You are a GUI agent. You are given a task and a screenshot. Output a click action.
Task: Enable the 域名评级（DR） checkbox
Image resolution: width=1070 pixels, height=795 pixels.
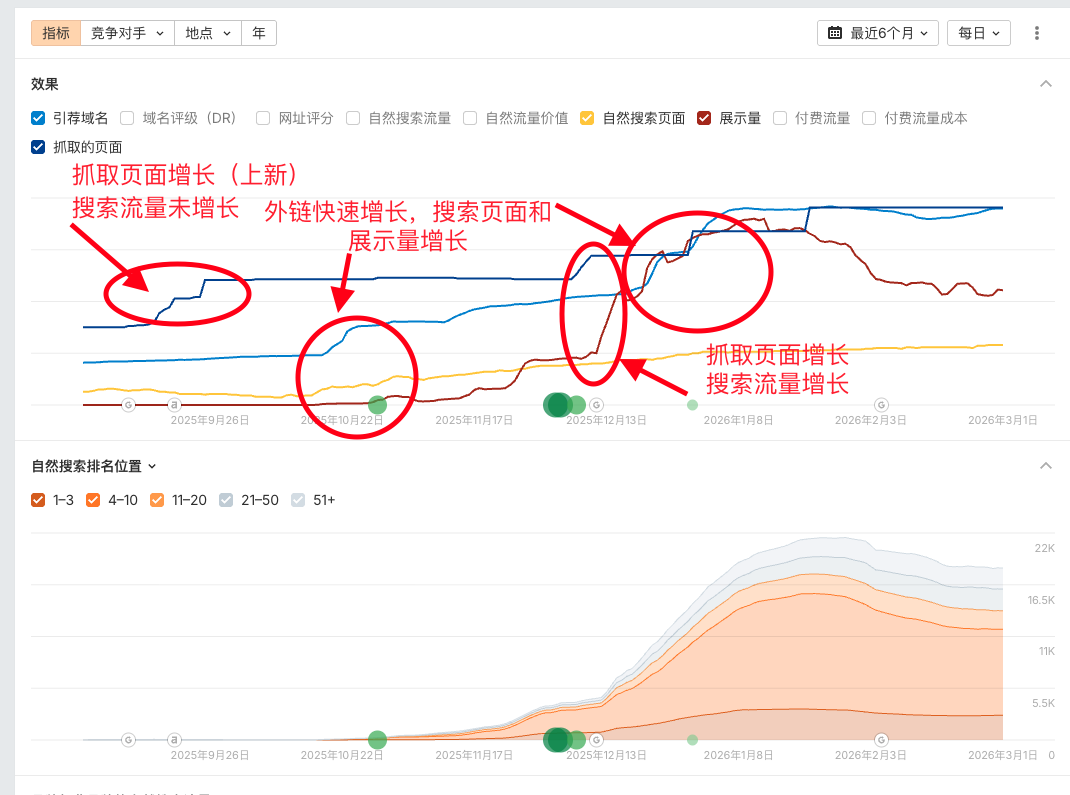127,118
